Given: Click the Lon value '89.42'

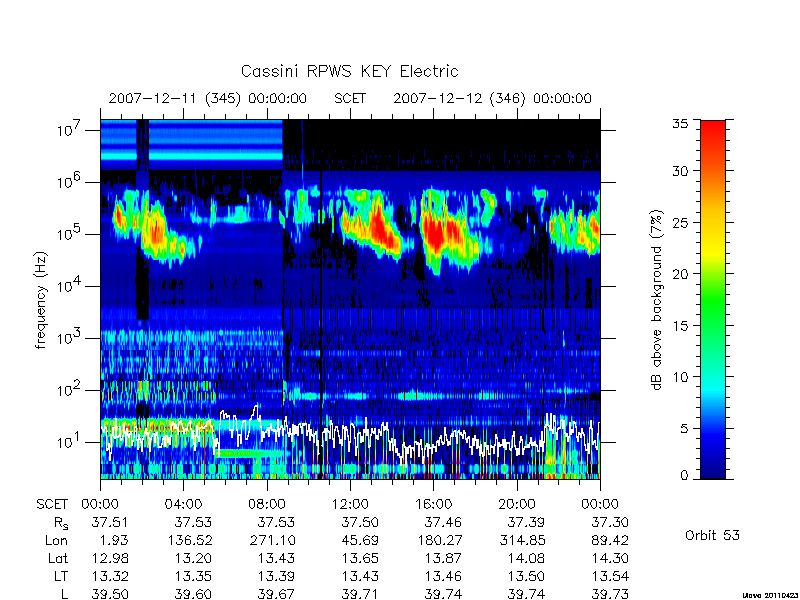Looking at the screenshot, I should click(610, 540).
